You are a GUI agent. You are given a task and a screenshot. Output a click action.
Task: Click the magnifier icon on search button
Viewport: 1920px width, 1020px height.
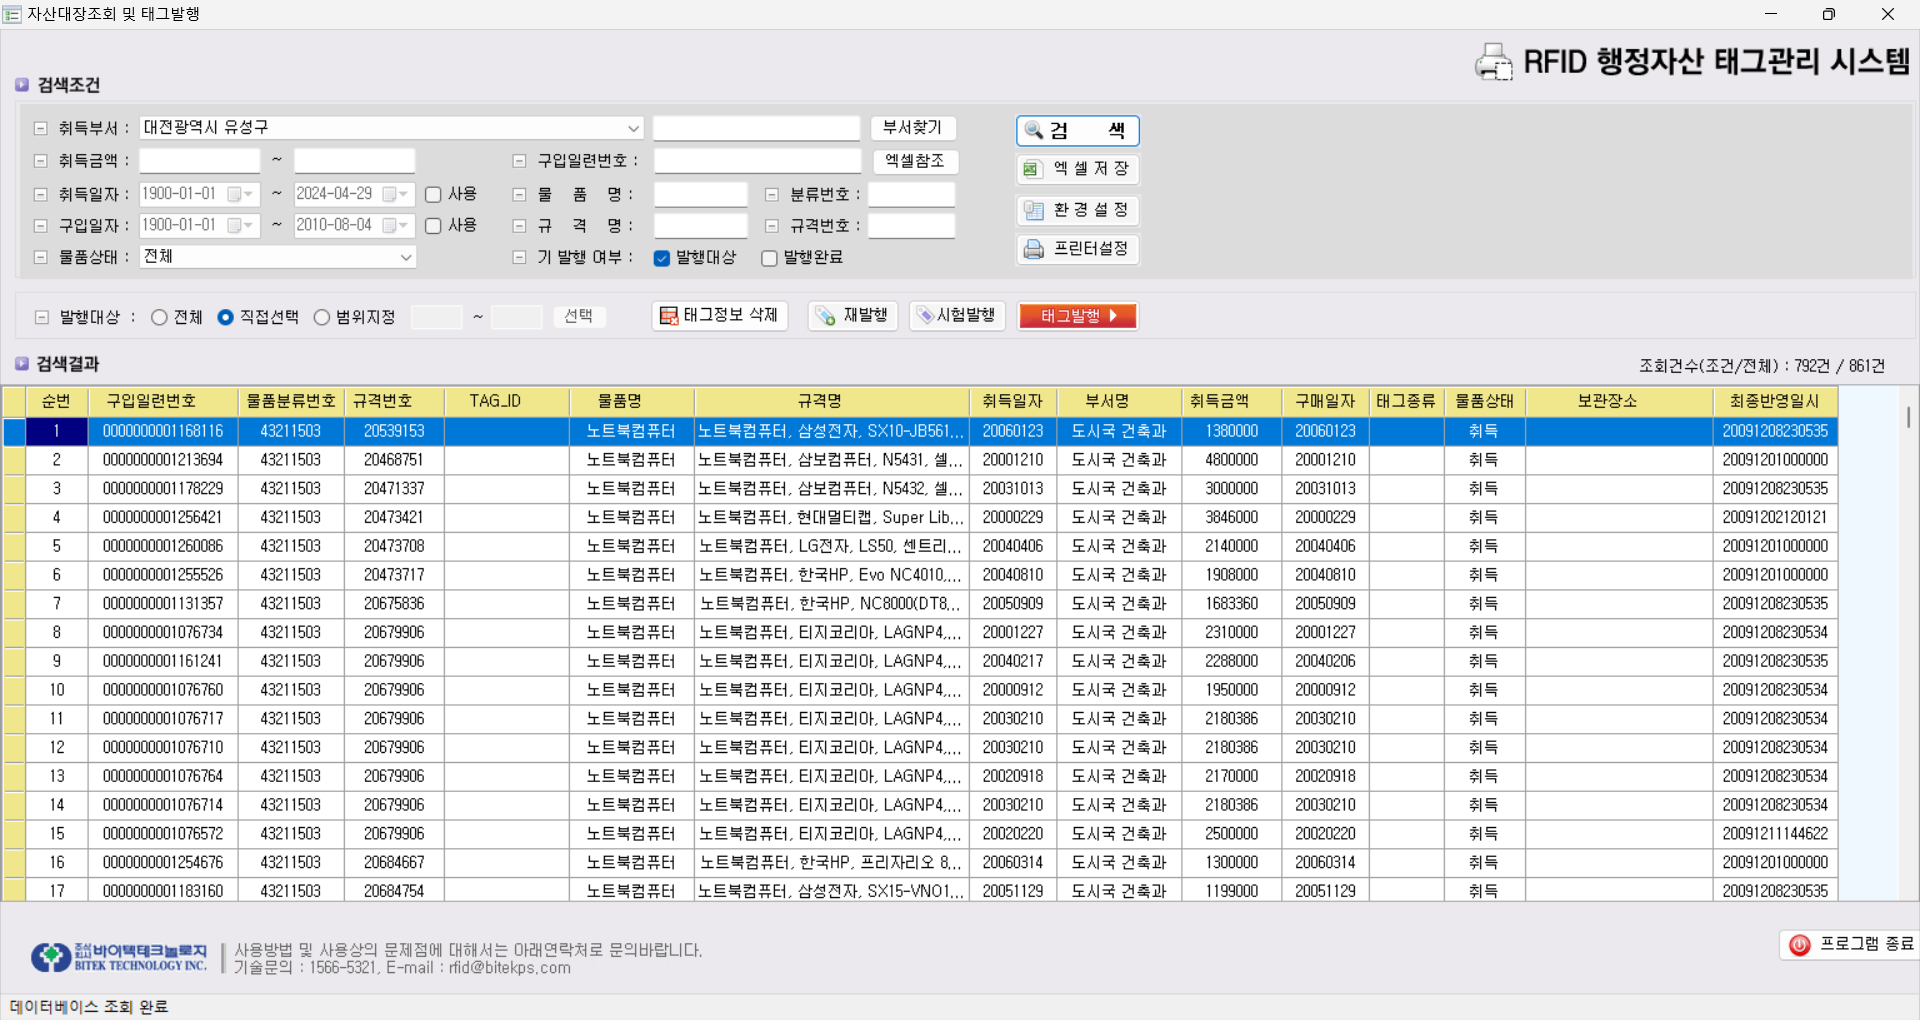pos(1034,130)
